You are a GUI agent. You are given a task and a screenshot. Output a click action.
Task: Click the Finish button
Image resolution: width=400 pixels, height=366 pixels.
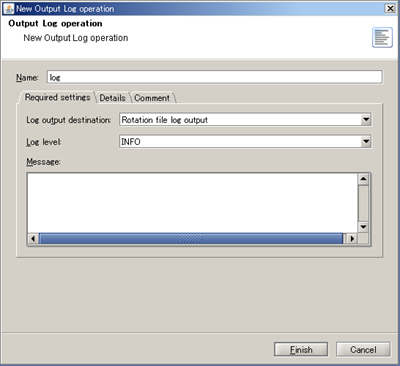[301, 349]
